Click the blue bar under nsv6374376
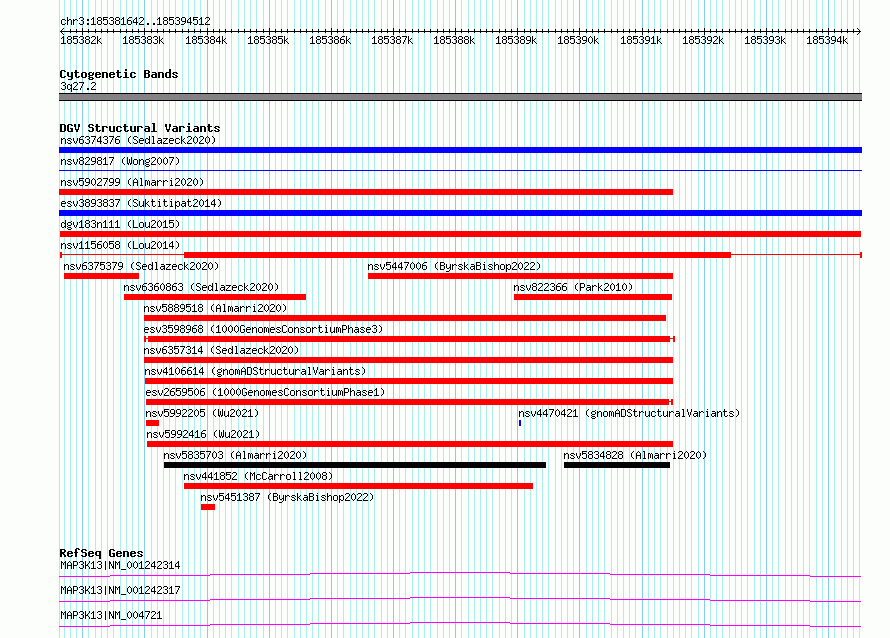Screen dimensions: 890x638 coord(460,150)
